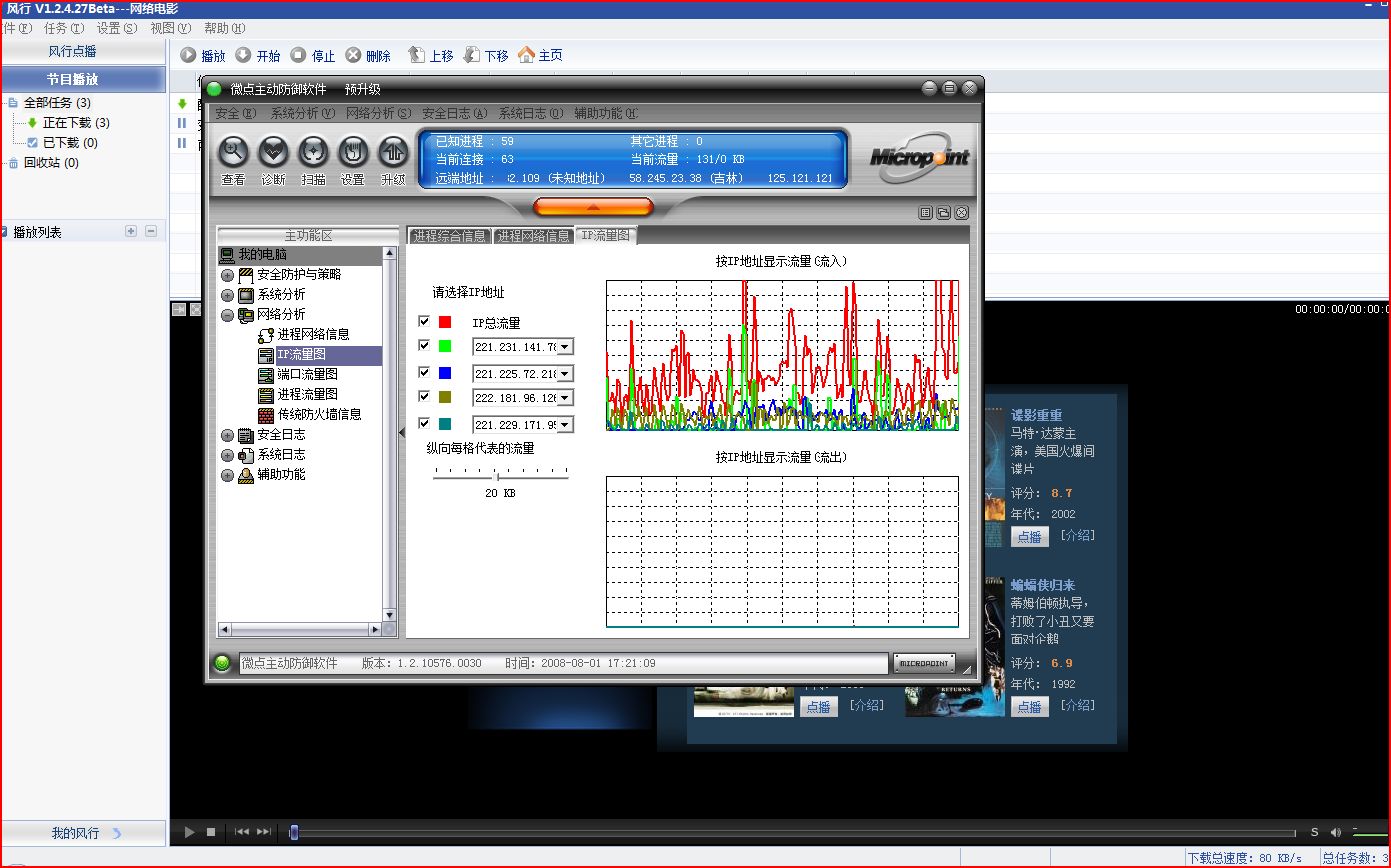Select 传统防火墙信息 in the tree
The height and width of the screenshot is (868, 1391).
319,415
